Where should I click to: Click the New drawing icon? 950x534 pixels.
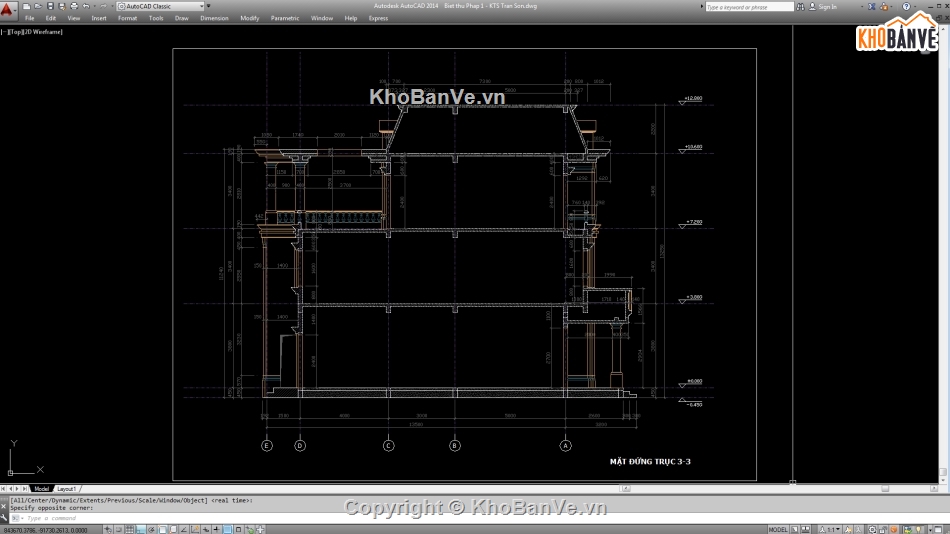26,6
